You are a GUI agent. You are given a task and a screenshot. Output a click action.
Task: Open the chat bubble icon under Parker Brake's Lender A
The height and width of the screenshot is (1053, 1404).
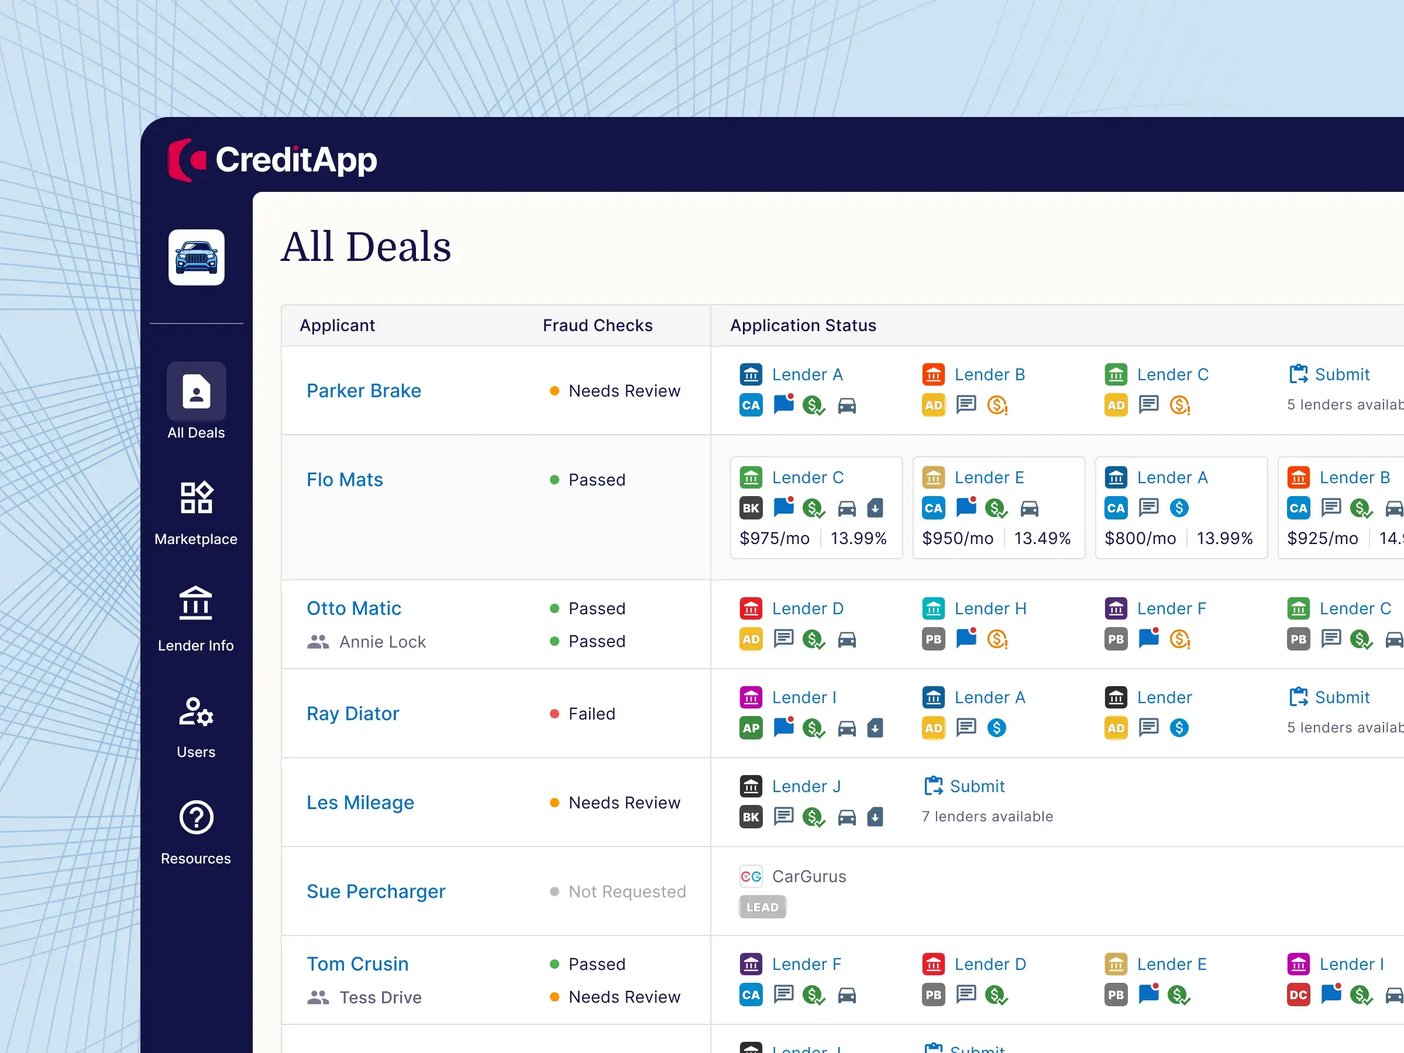(783, 405)
